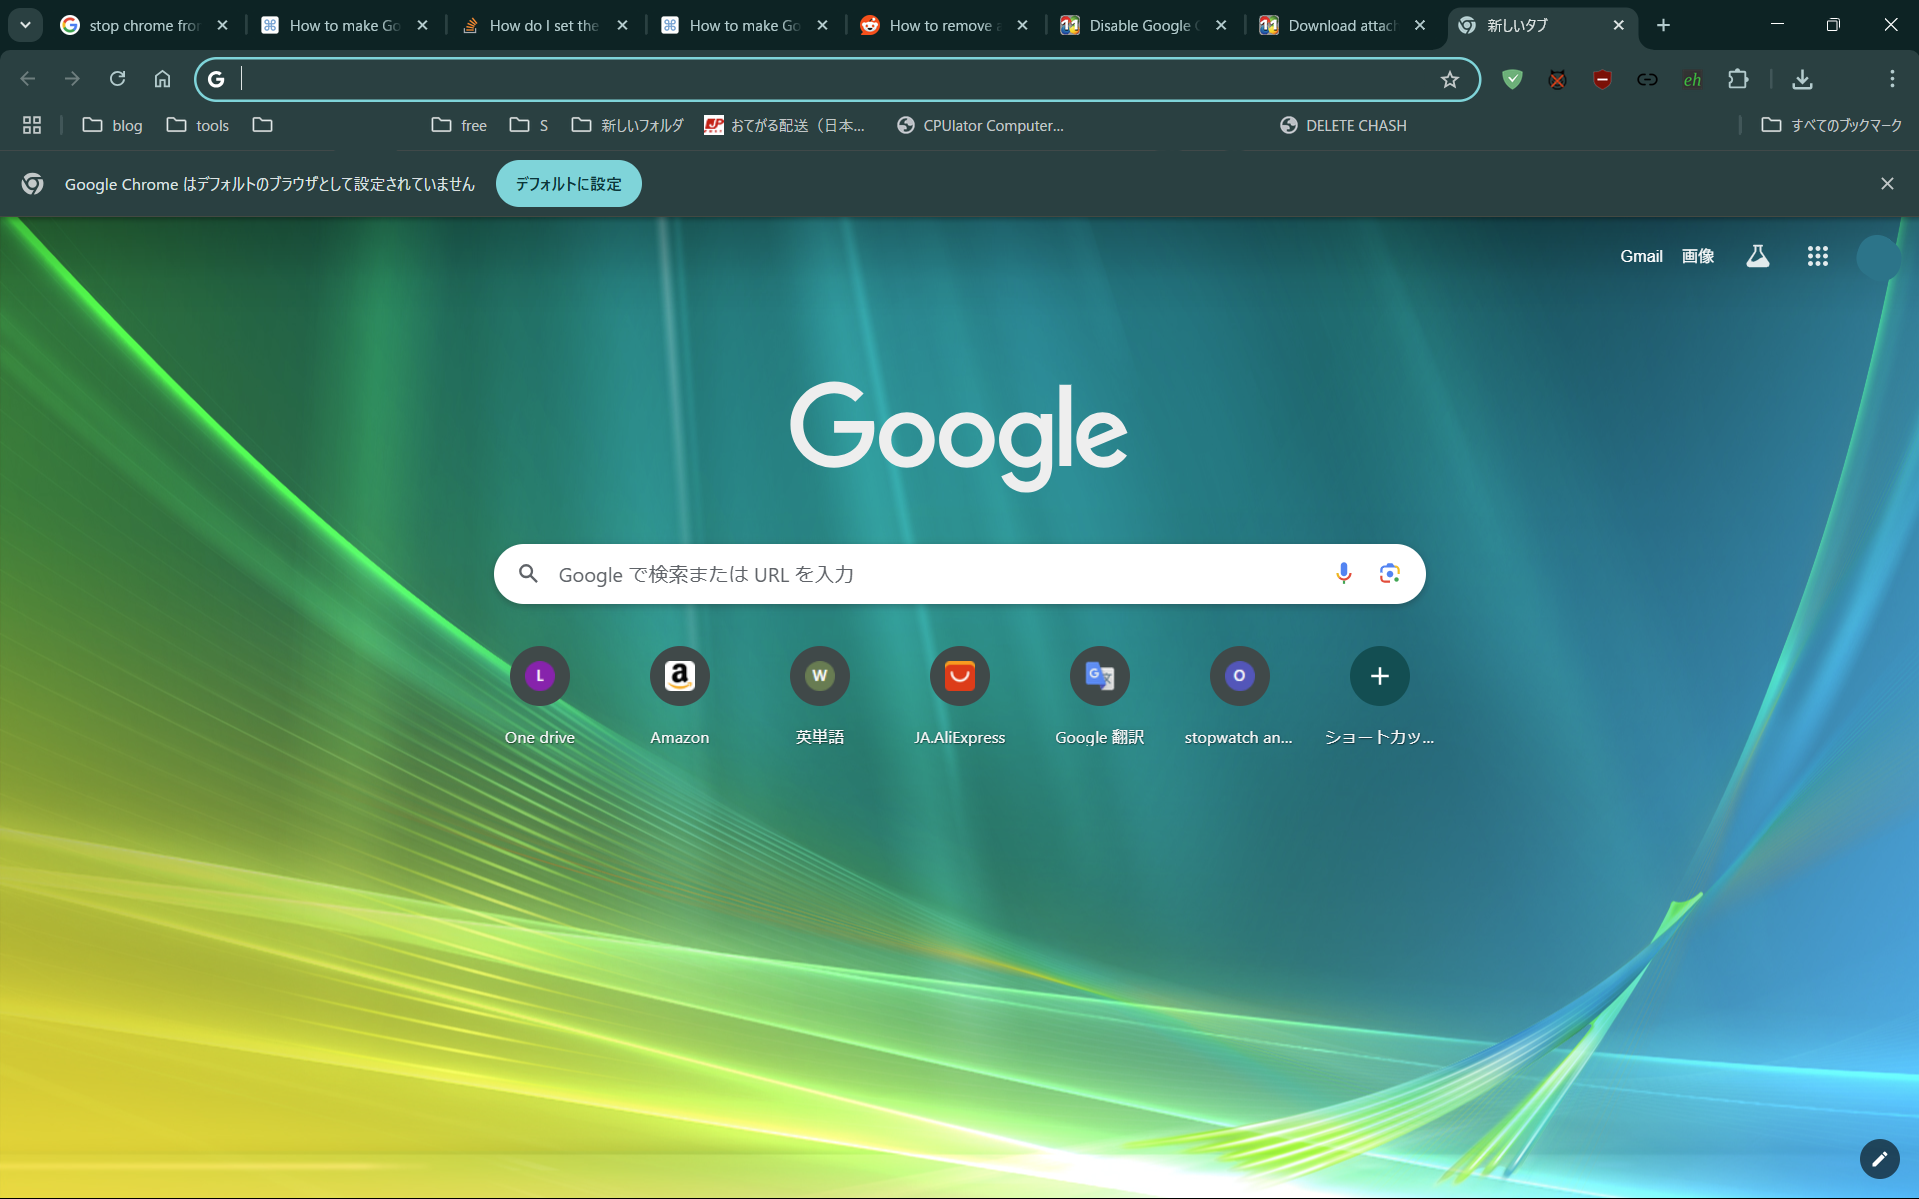Viewport: 1919px width, 1199px height.
Task: Open 画像 image search link
Action: click(x=1698, y=256)
